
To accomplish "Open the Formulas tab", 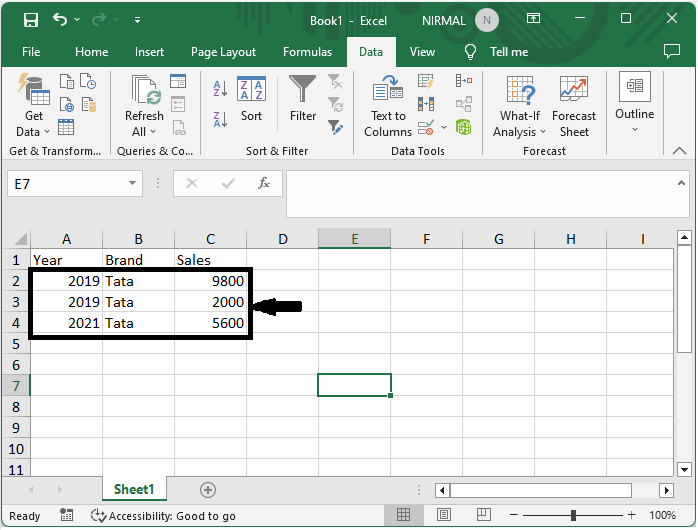I will point(307,52).
